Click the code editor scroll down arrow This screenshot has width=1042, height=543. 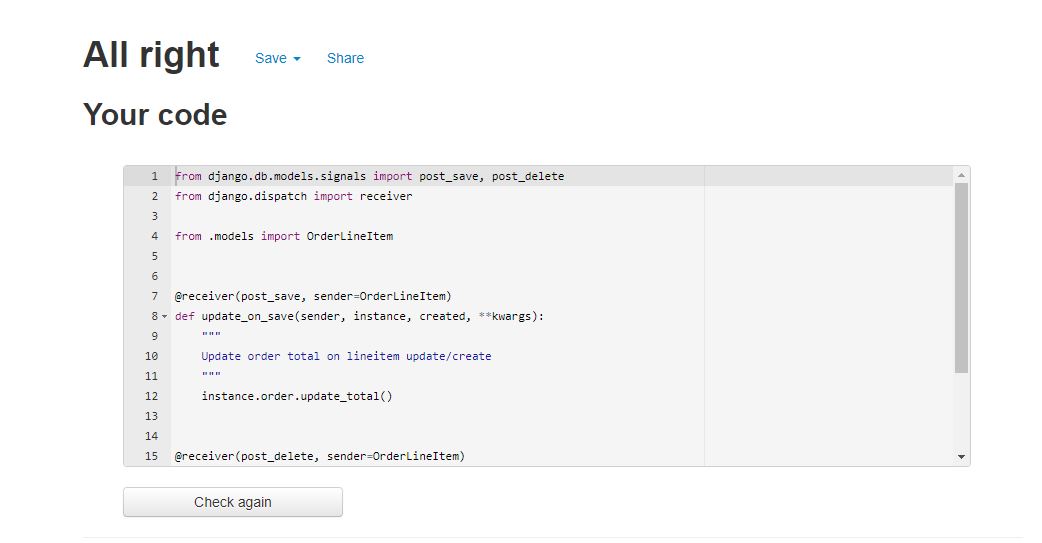pyautogui.click(x=961, y=457)
